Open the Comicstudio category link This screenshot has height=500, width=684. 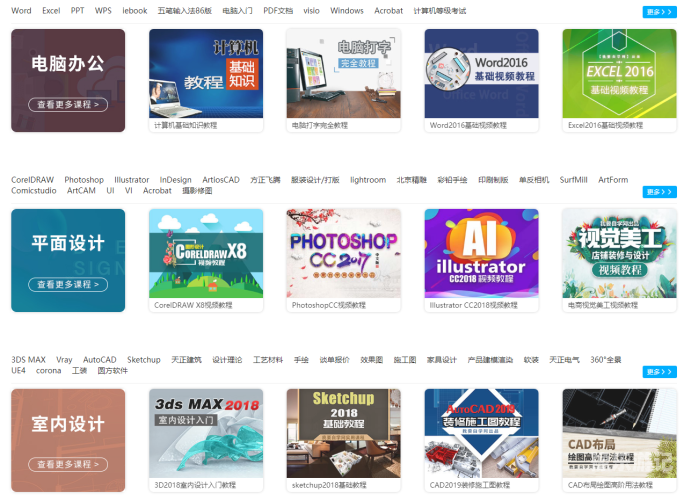click(34, 191)
